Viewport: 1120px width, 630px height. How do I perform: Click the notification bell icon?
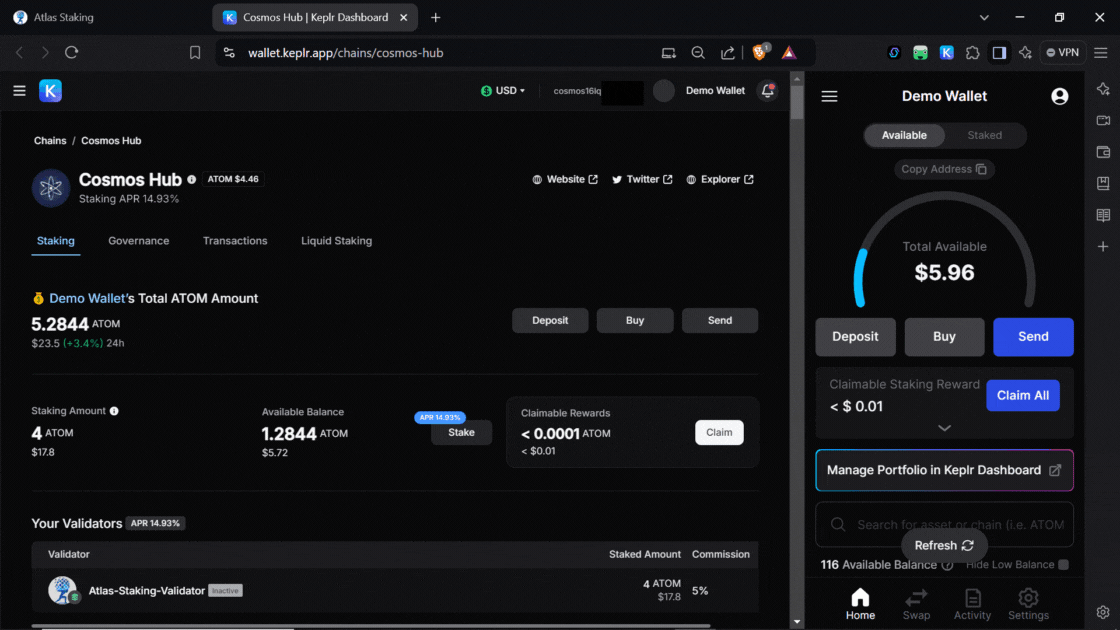(767, 91)
